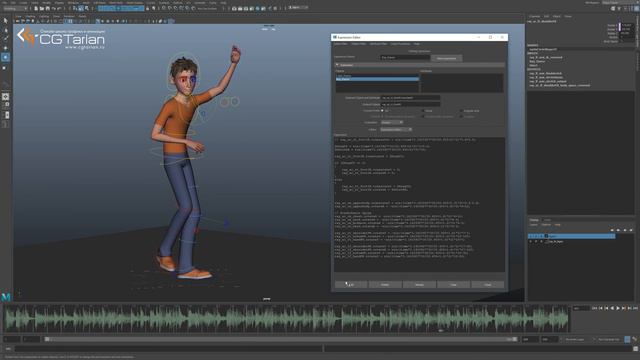Screen dimensions: 640x360
Task: Open Insert Functions menu
Action: tap(400, 44)
